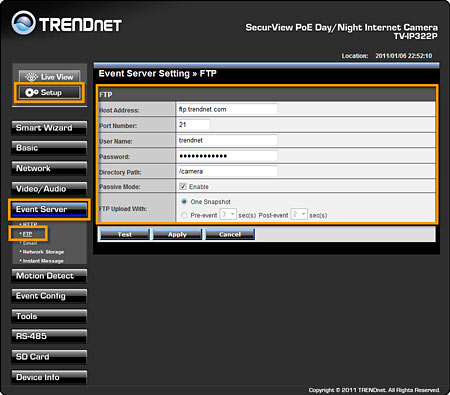Open Live View mode
The image size is (450, 395).
[49, 77]
